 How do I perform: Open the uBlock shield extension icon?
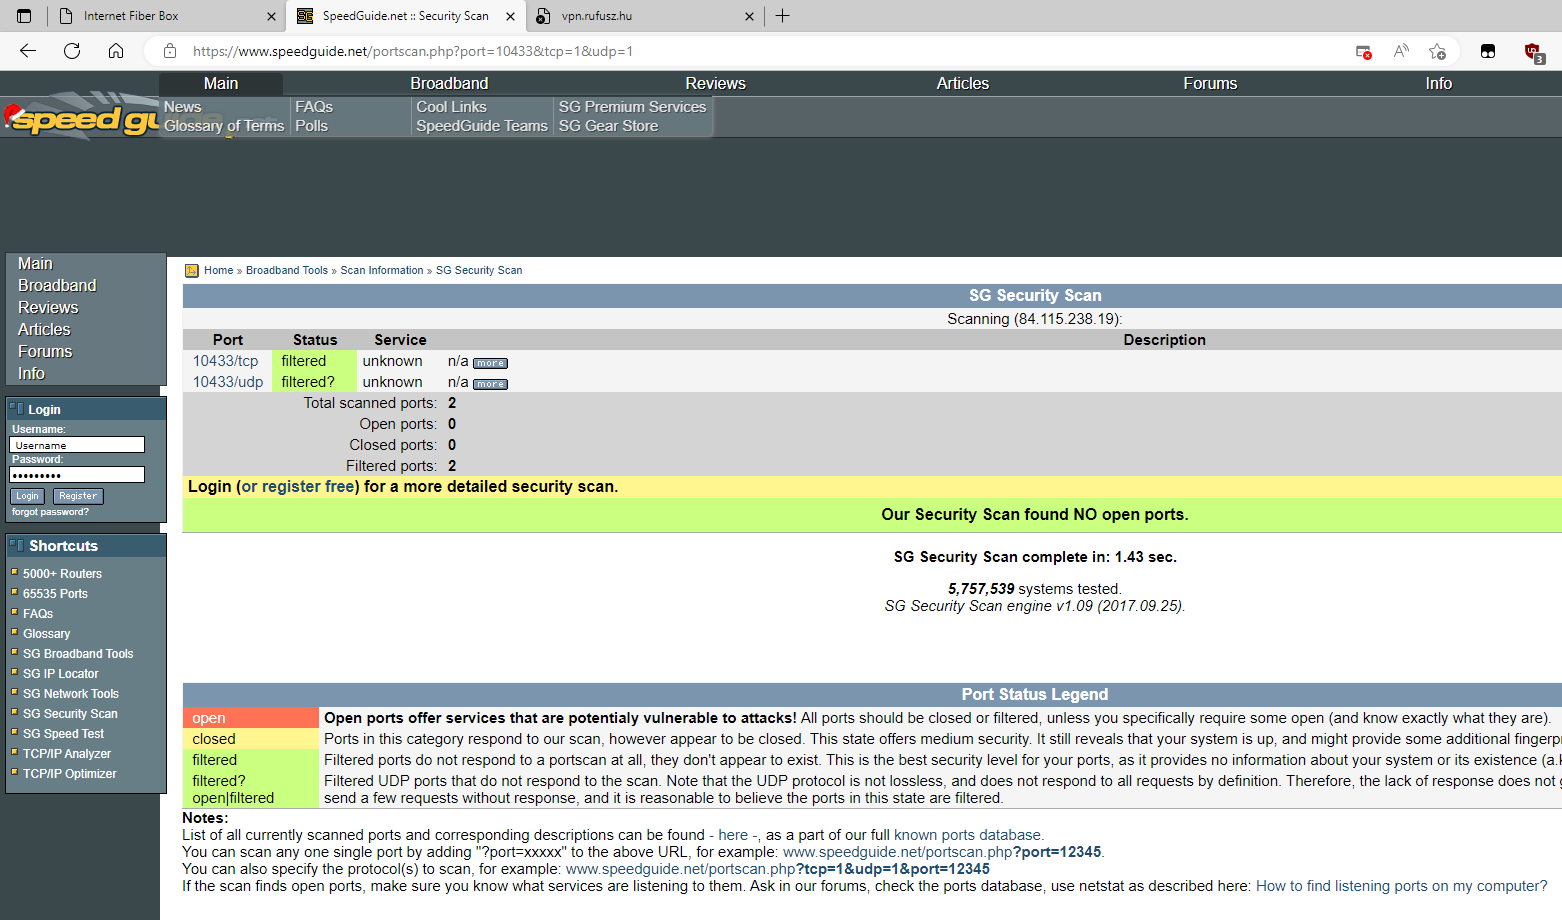click(1534, 52)
